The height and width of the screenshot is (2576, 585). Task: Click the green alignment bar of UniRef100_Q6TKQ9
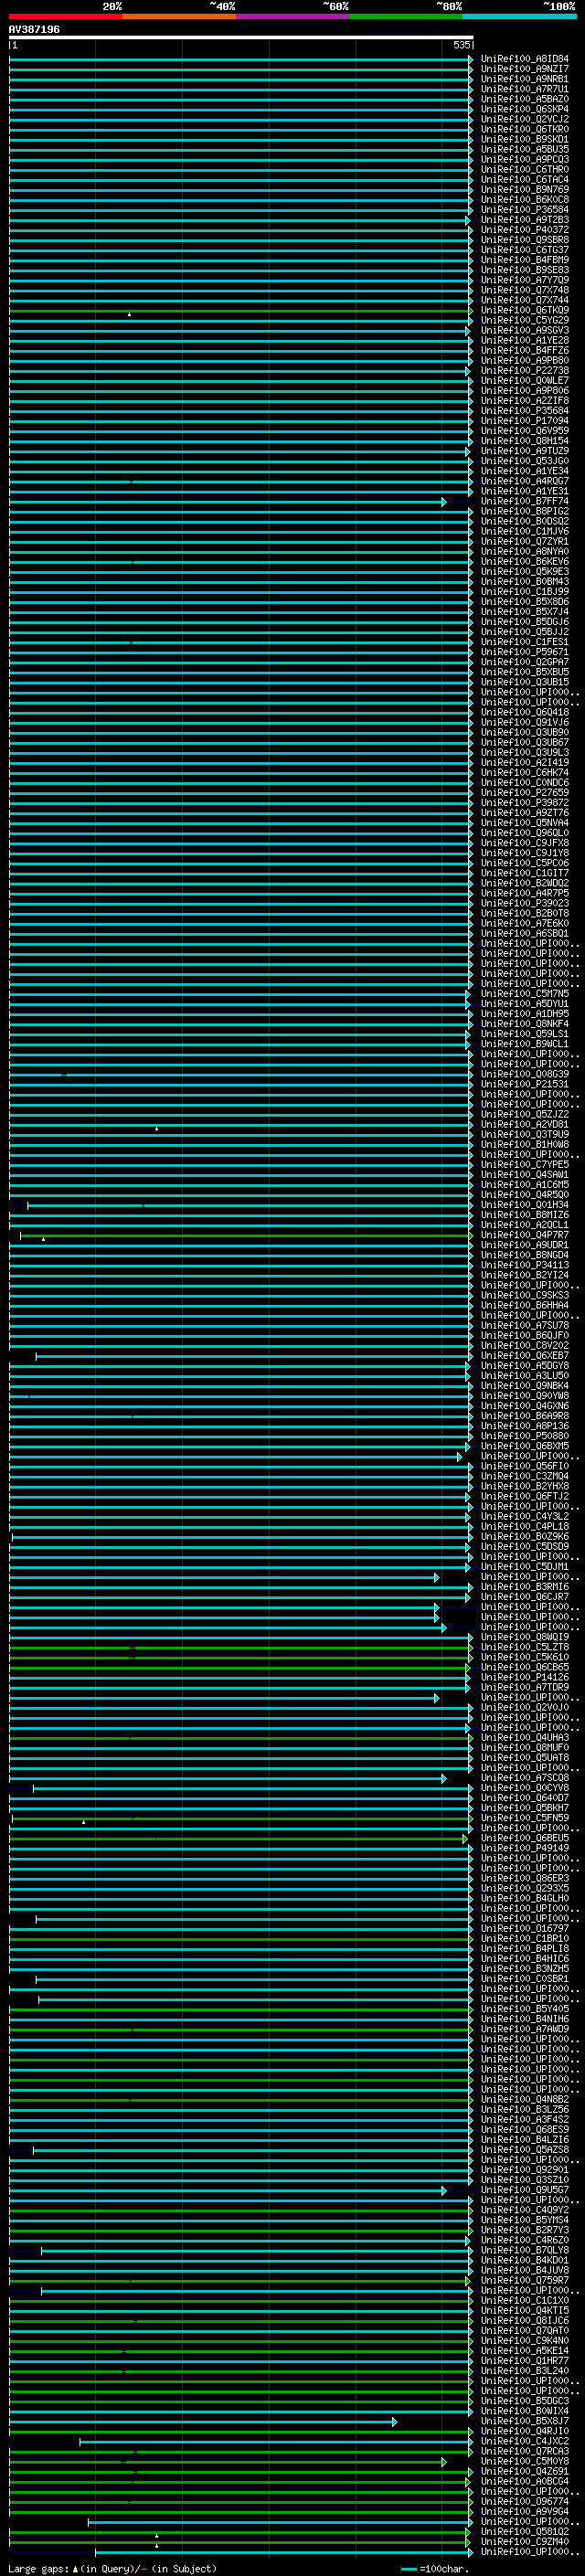[240, 311]
